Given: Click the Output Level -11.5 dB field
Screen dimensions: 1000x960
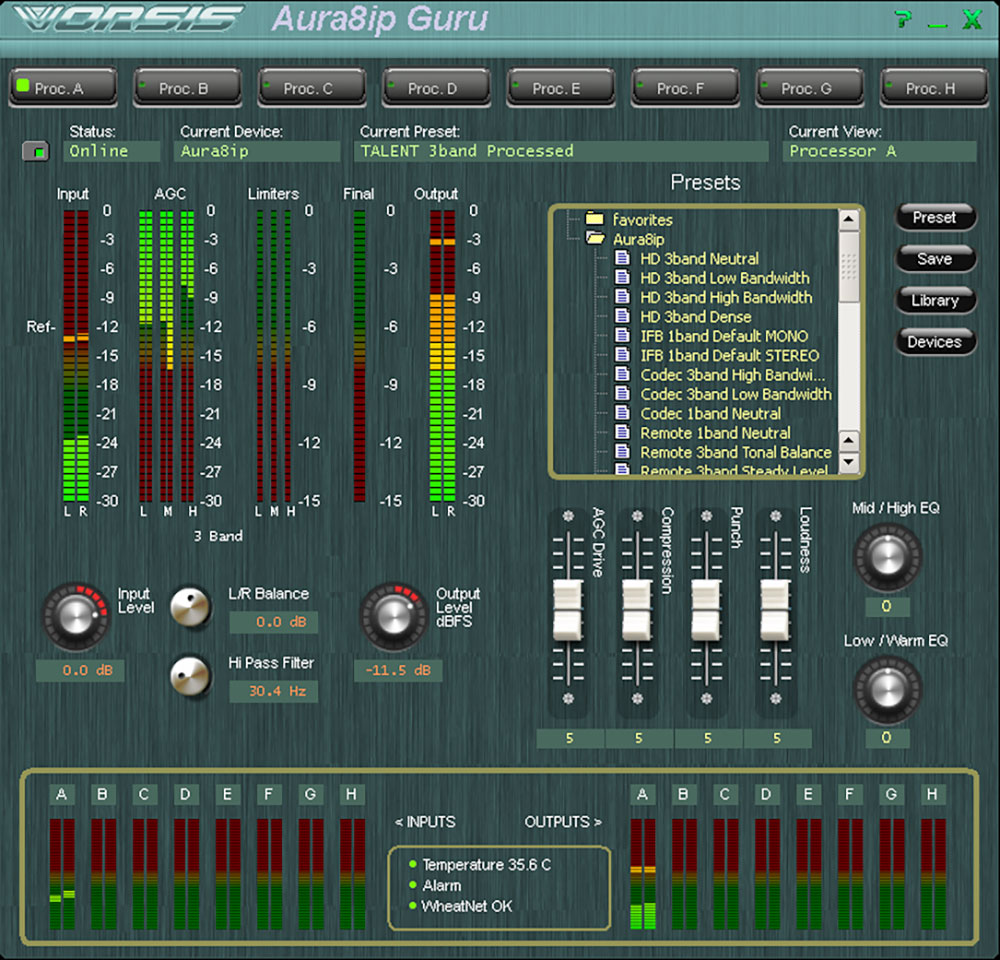Looking at the screenshot, I should pyautogui.click(x=398, y=670).
